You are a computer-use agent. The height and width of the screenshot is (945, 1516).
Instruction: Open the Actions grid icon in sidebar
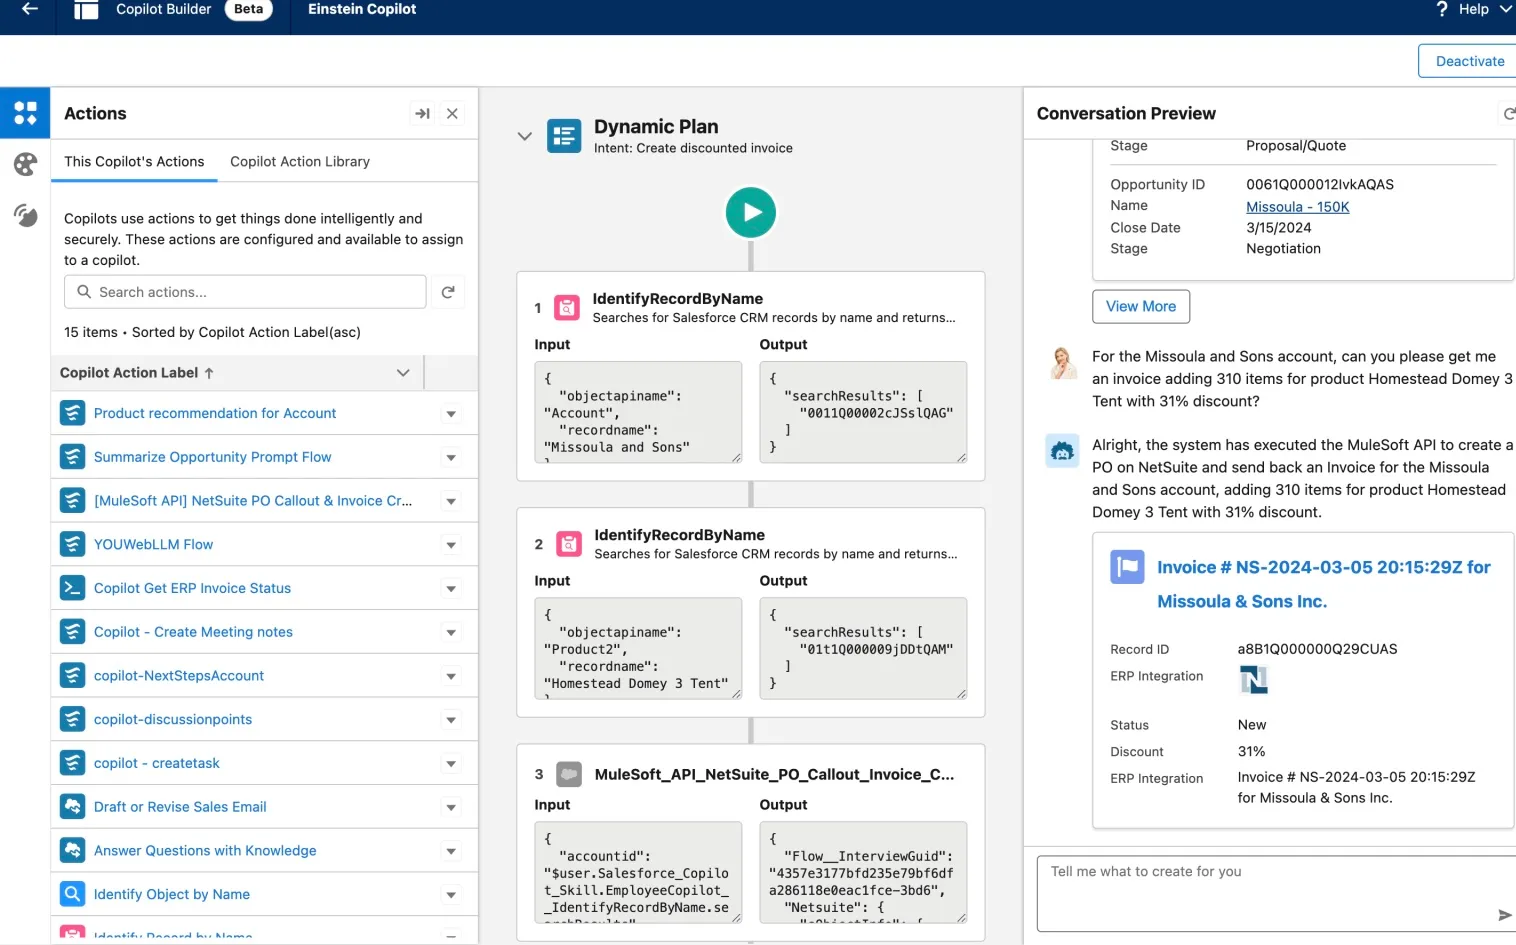[x=25, y=112]
